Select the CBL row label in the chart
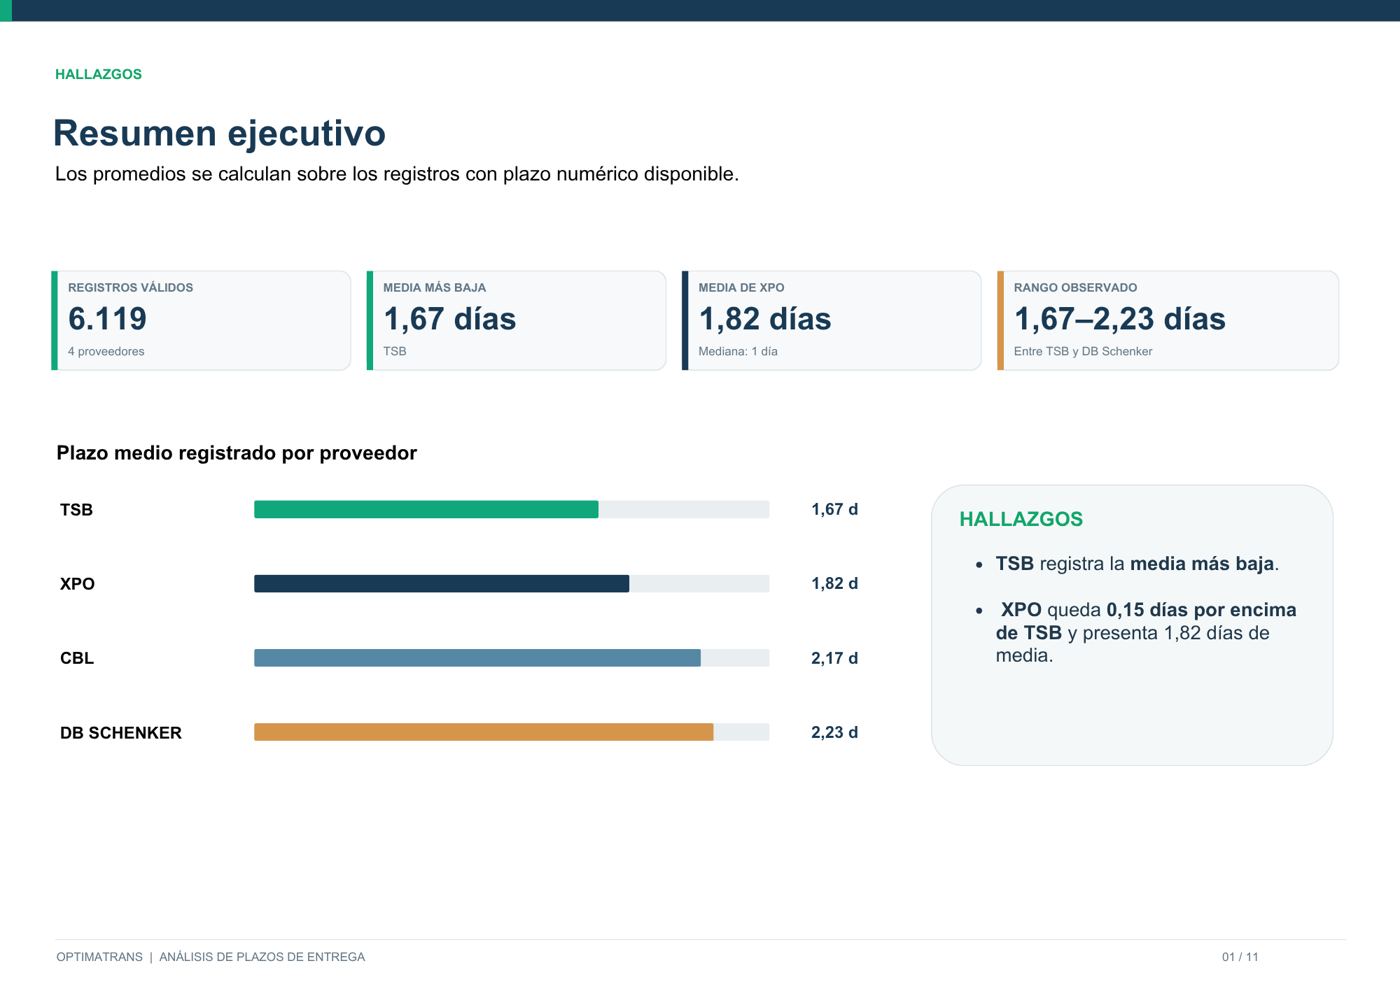 tap(77, 658)
